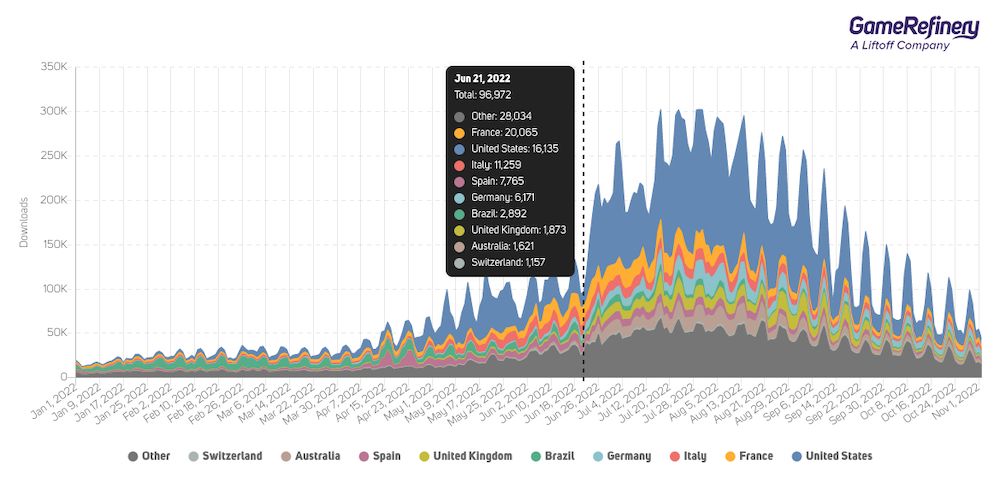The width and height of the screenshot is (1000, 483).
Task: Click the "Downloads" y-axis title
Action: [24, 222]
